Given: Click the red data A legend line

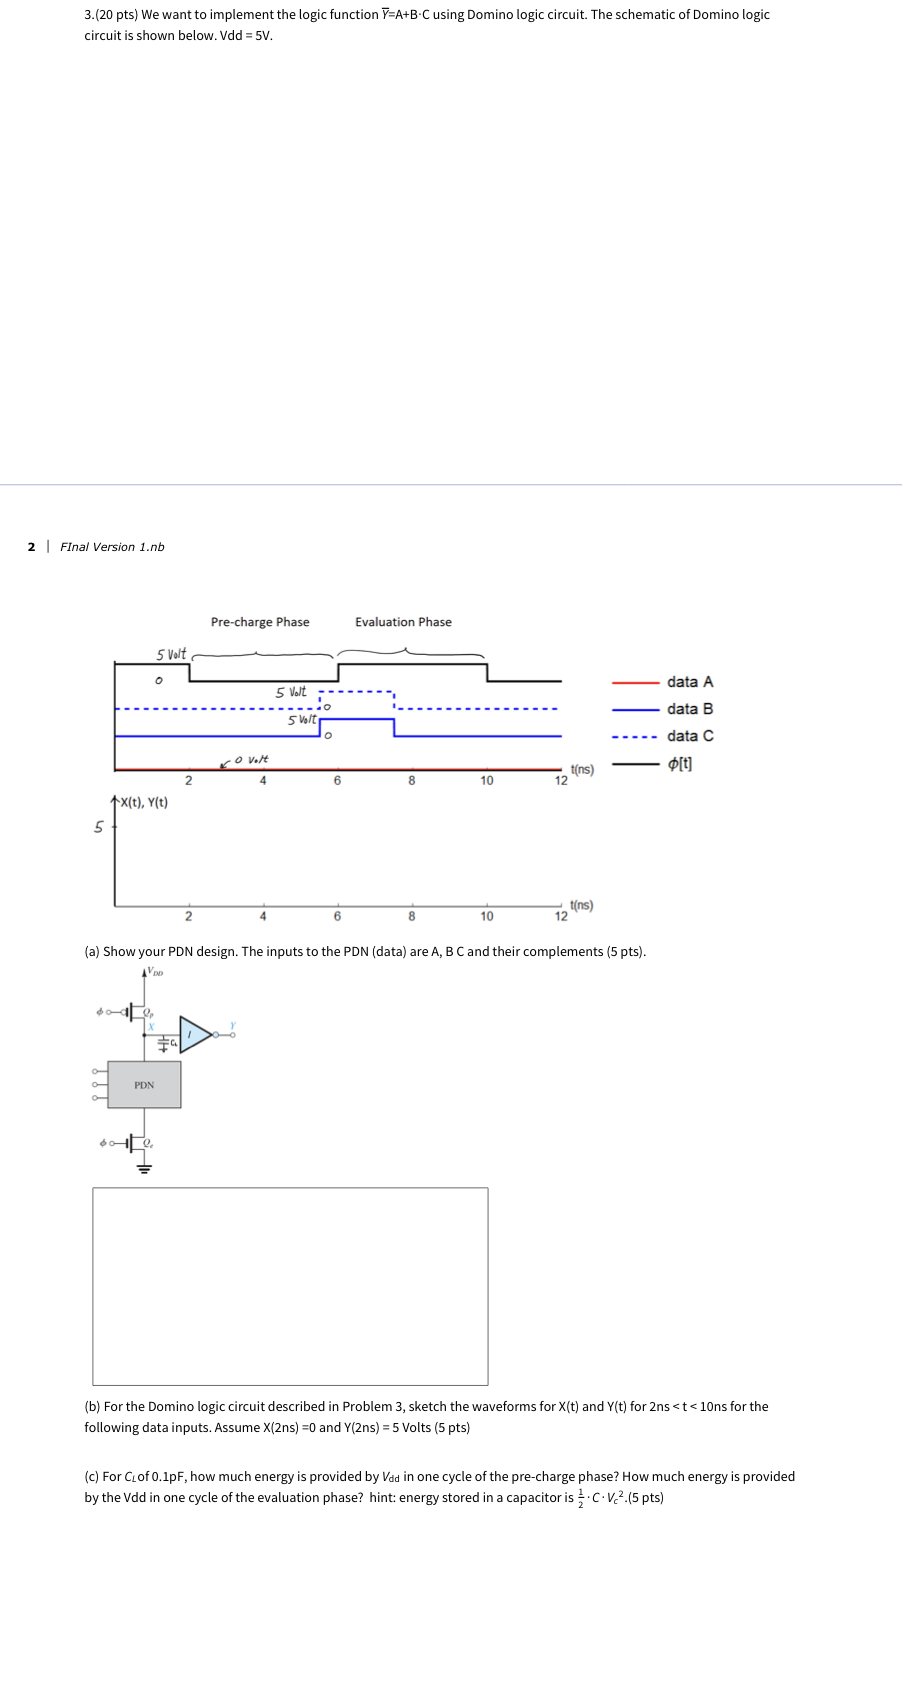Looking at the screenshot, I should pos(634,682).
